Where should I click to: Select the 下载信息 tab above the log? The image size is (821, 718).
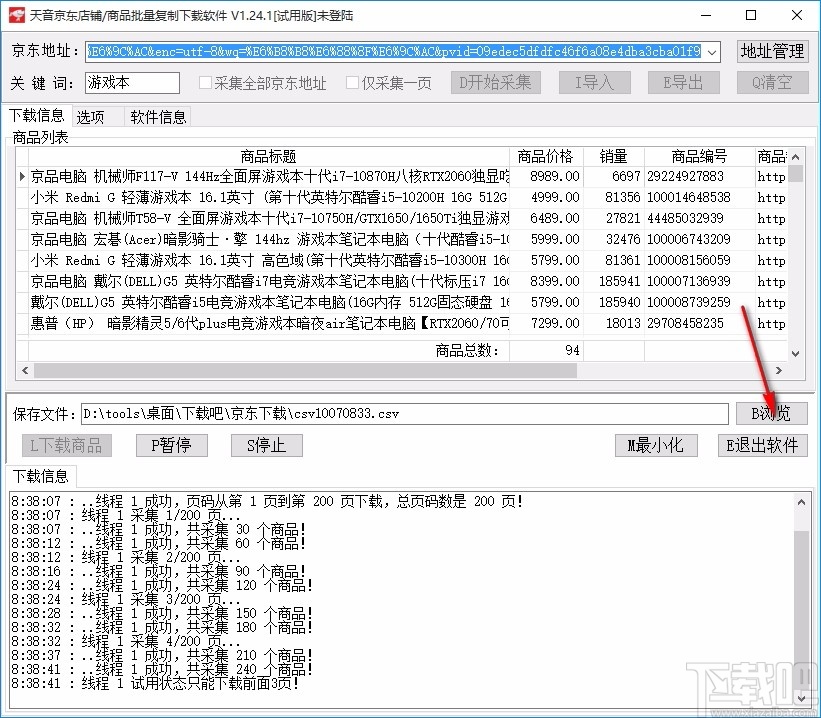40,476
